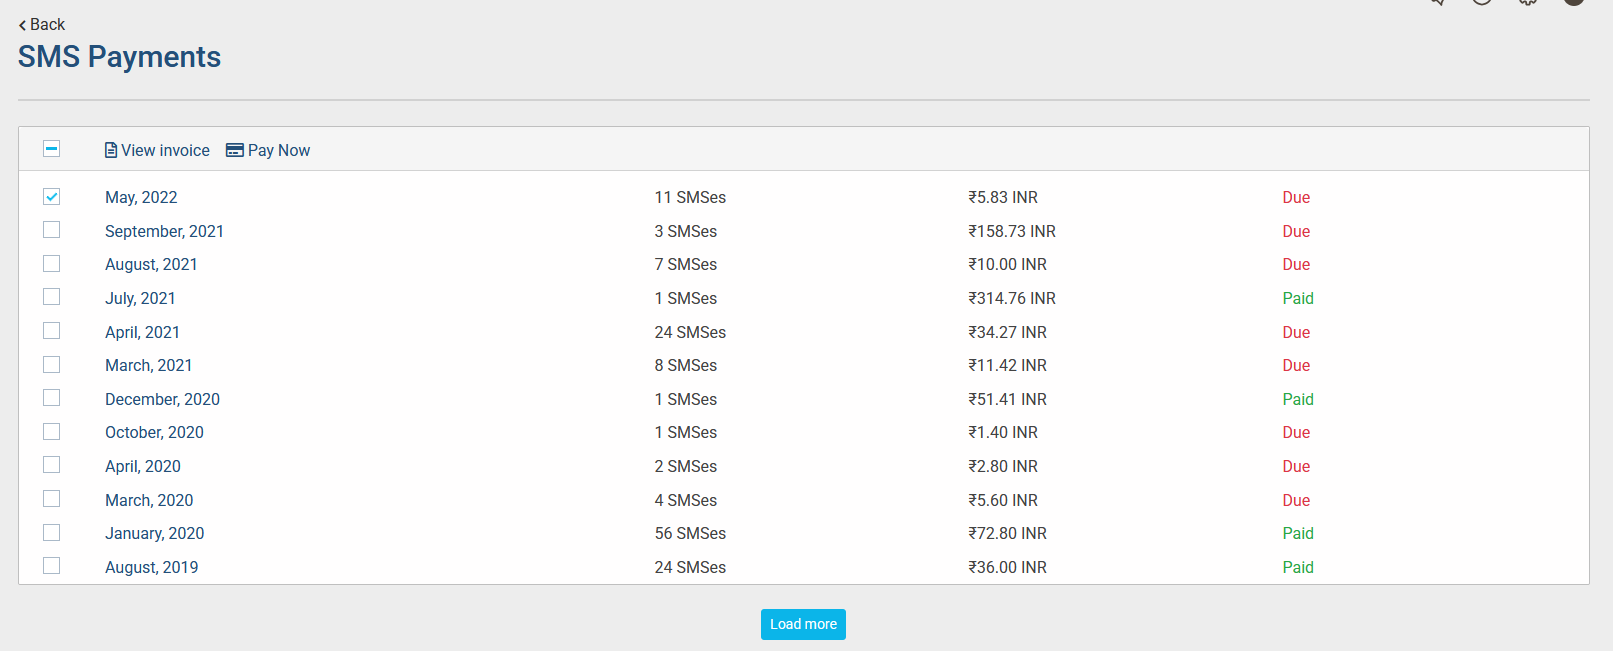
Task: Click the Paid status for July, 2021
Action: click(x=1298, y=299)
